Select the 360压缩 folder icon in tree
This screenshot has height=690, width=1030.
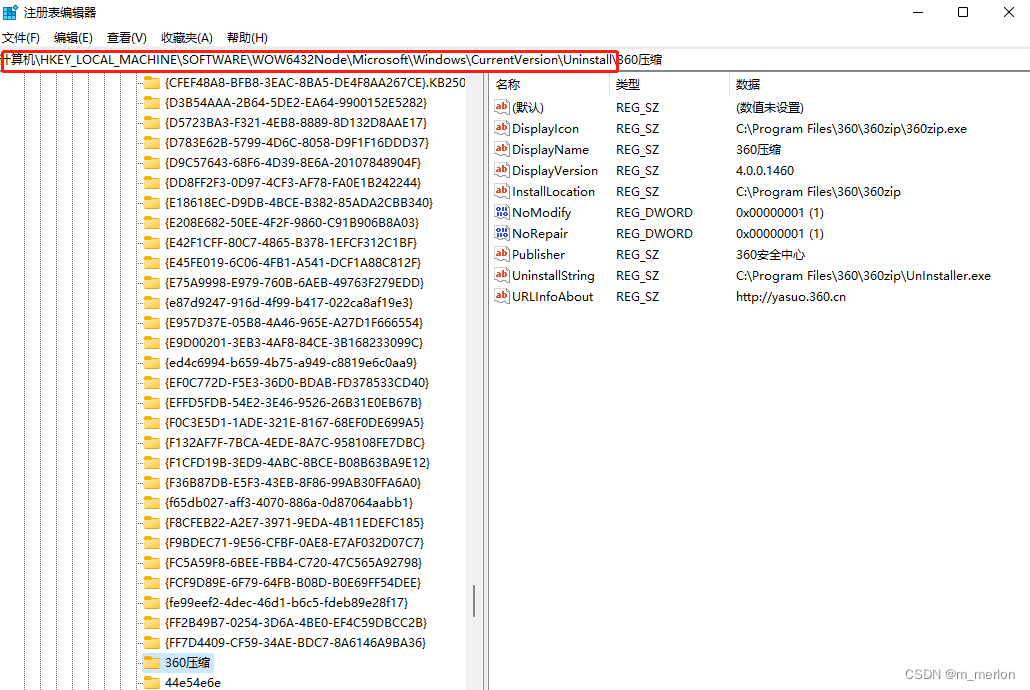(x=152, y=662)
